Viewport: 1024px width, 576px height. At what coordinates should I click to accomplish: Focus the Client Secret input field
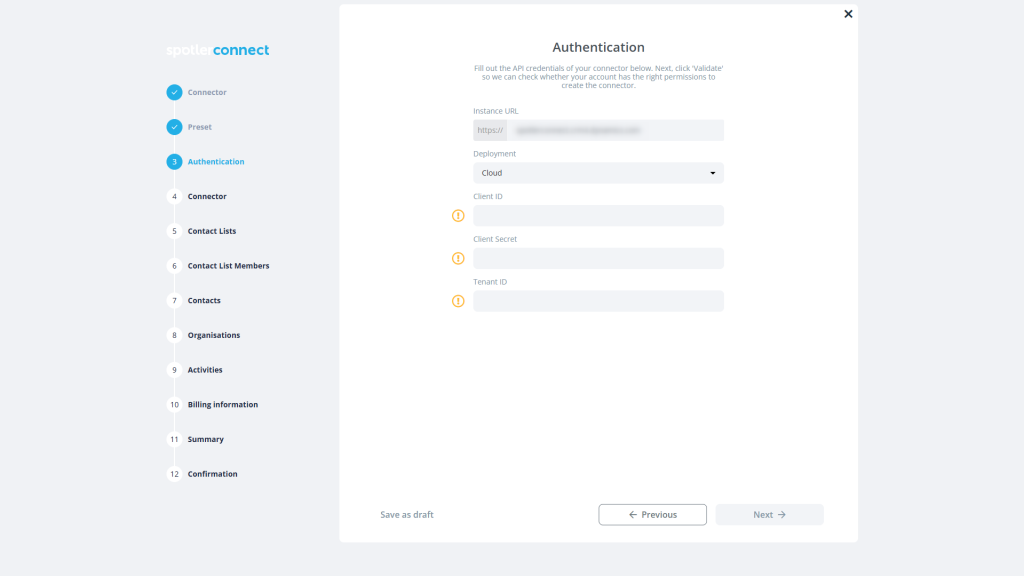pos(598,259)
